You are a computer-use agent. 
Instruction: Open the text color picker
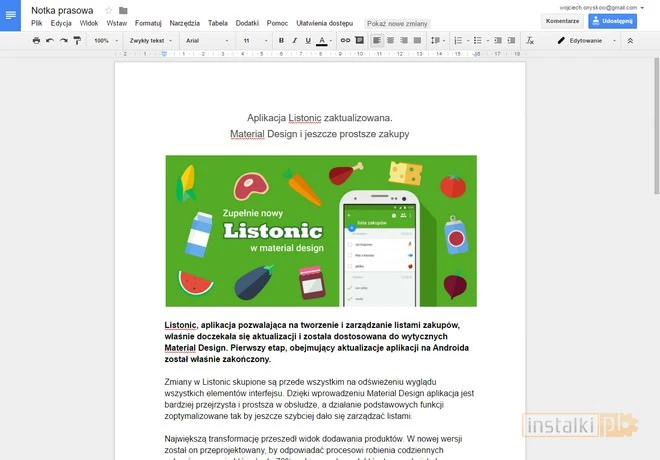click(322, 41)
